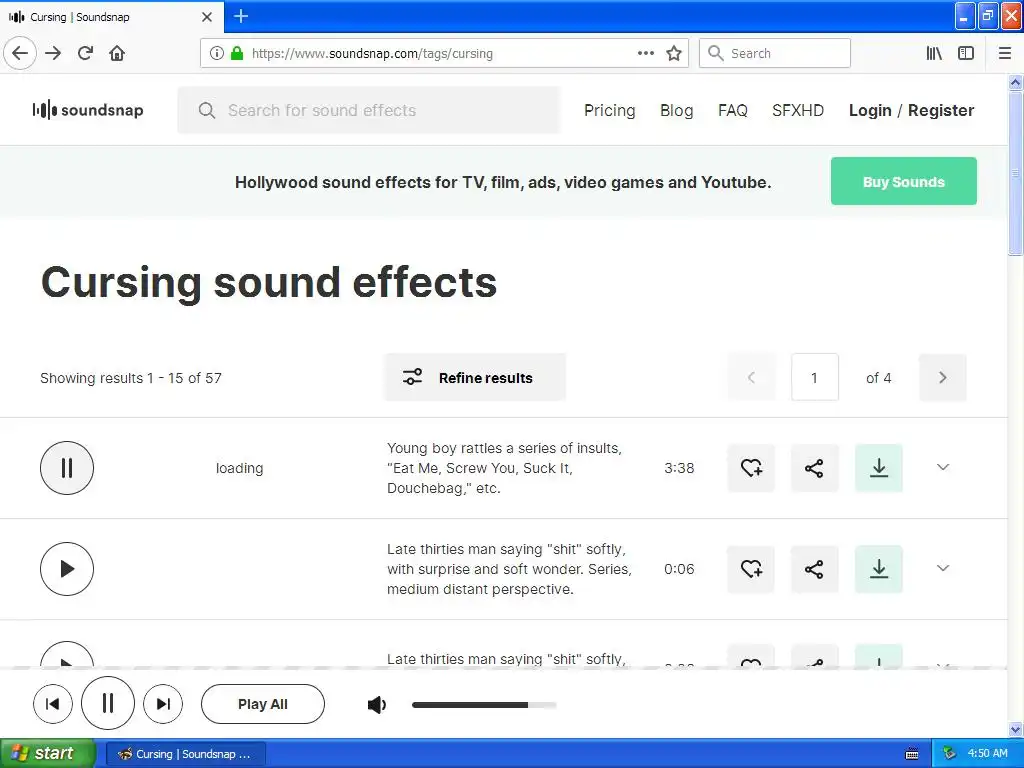The height and width of the screenshot is (768, 1024).
Task: Open the FAQ page
Action: tap(733, 110)
